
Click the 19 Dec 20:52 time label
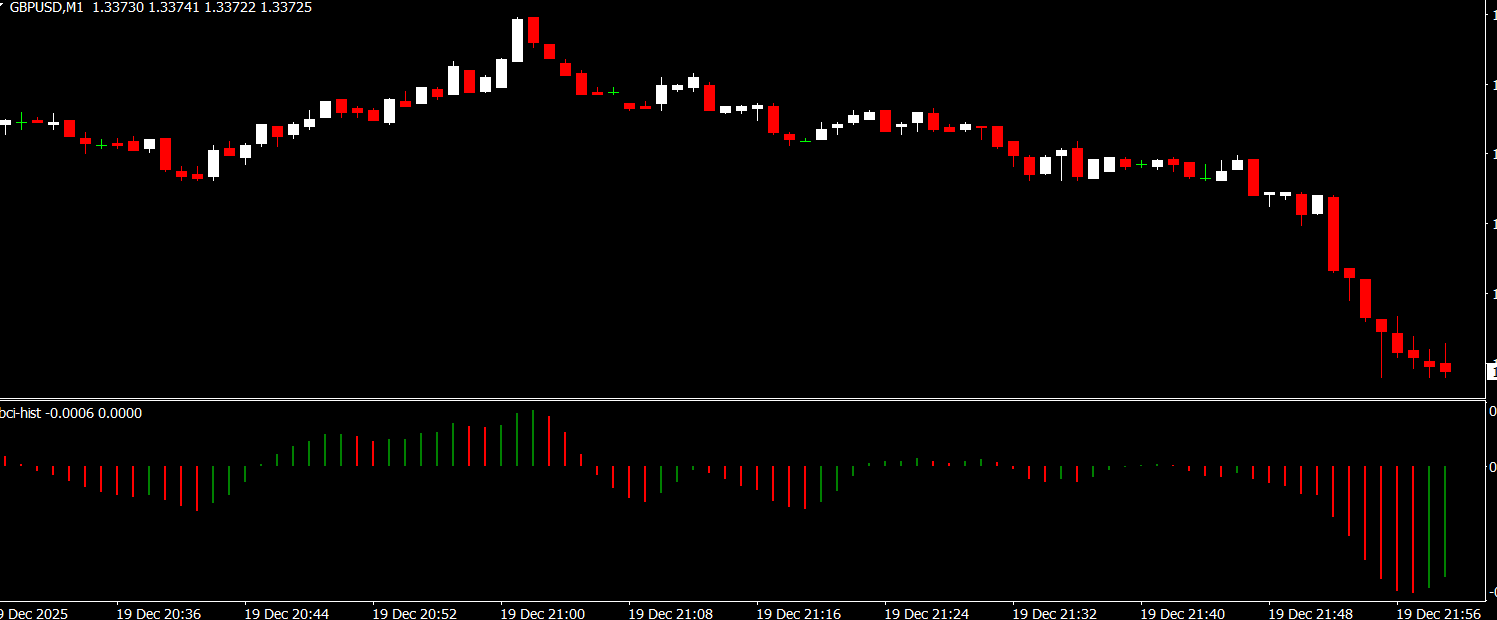pos(414,612)
